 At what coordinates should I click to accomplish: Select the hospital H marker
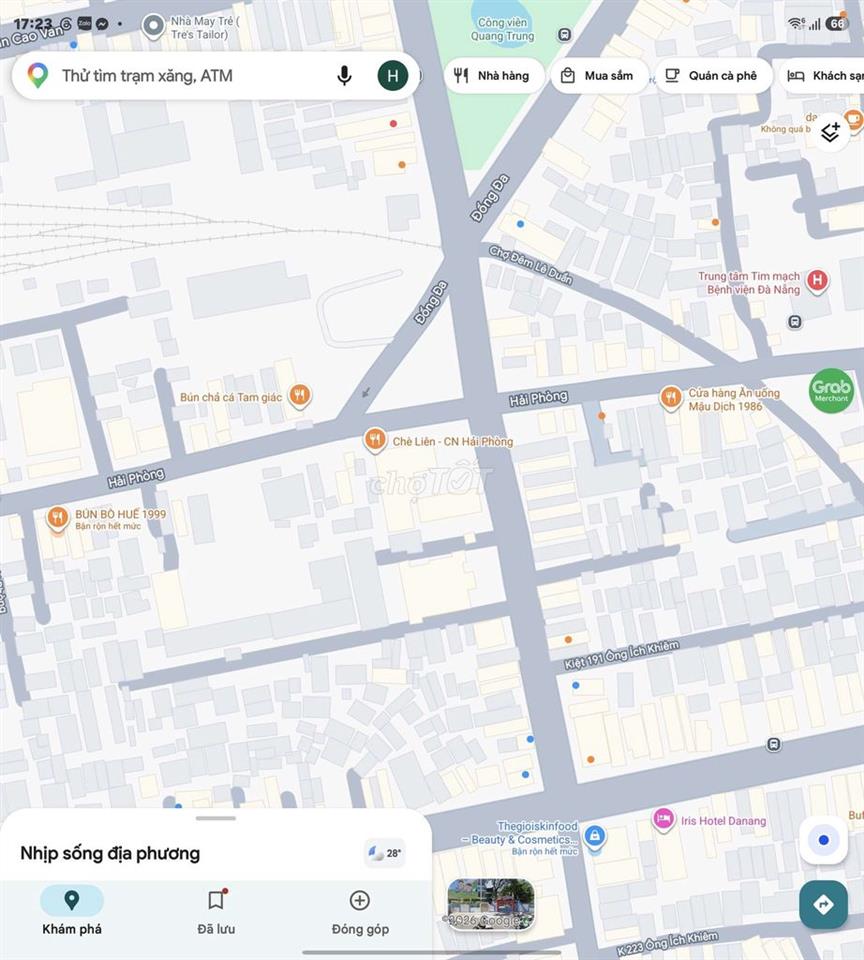pos(817,281)
